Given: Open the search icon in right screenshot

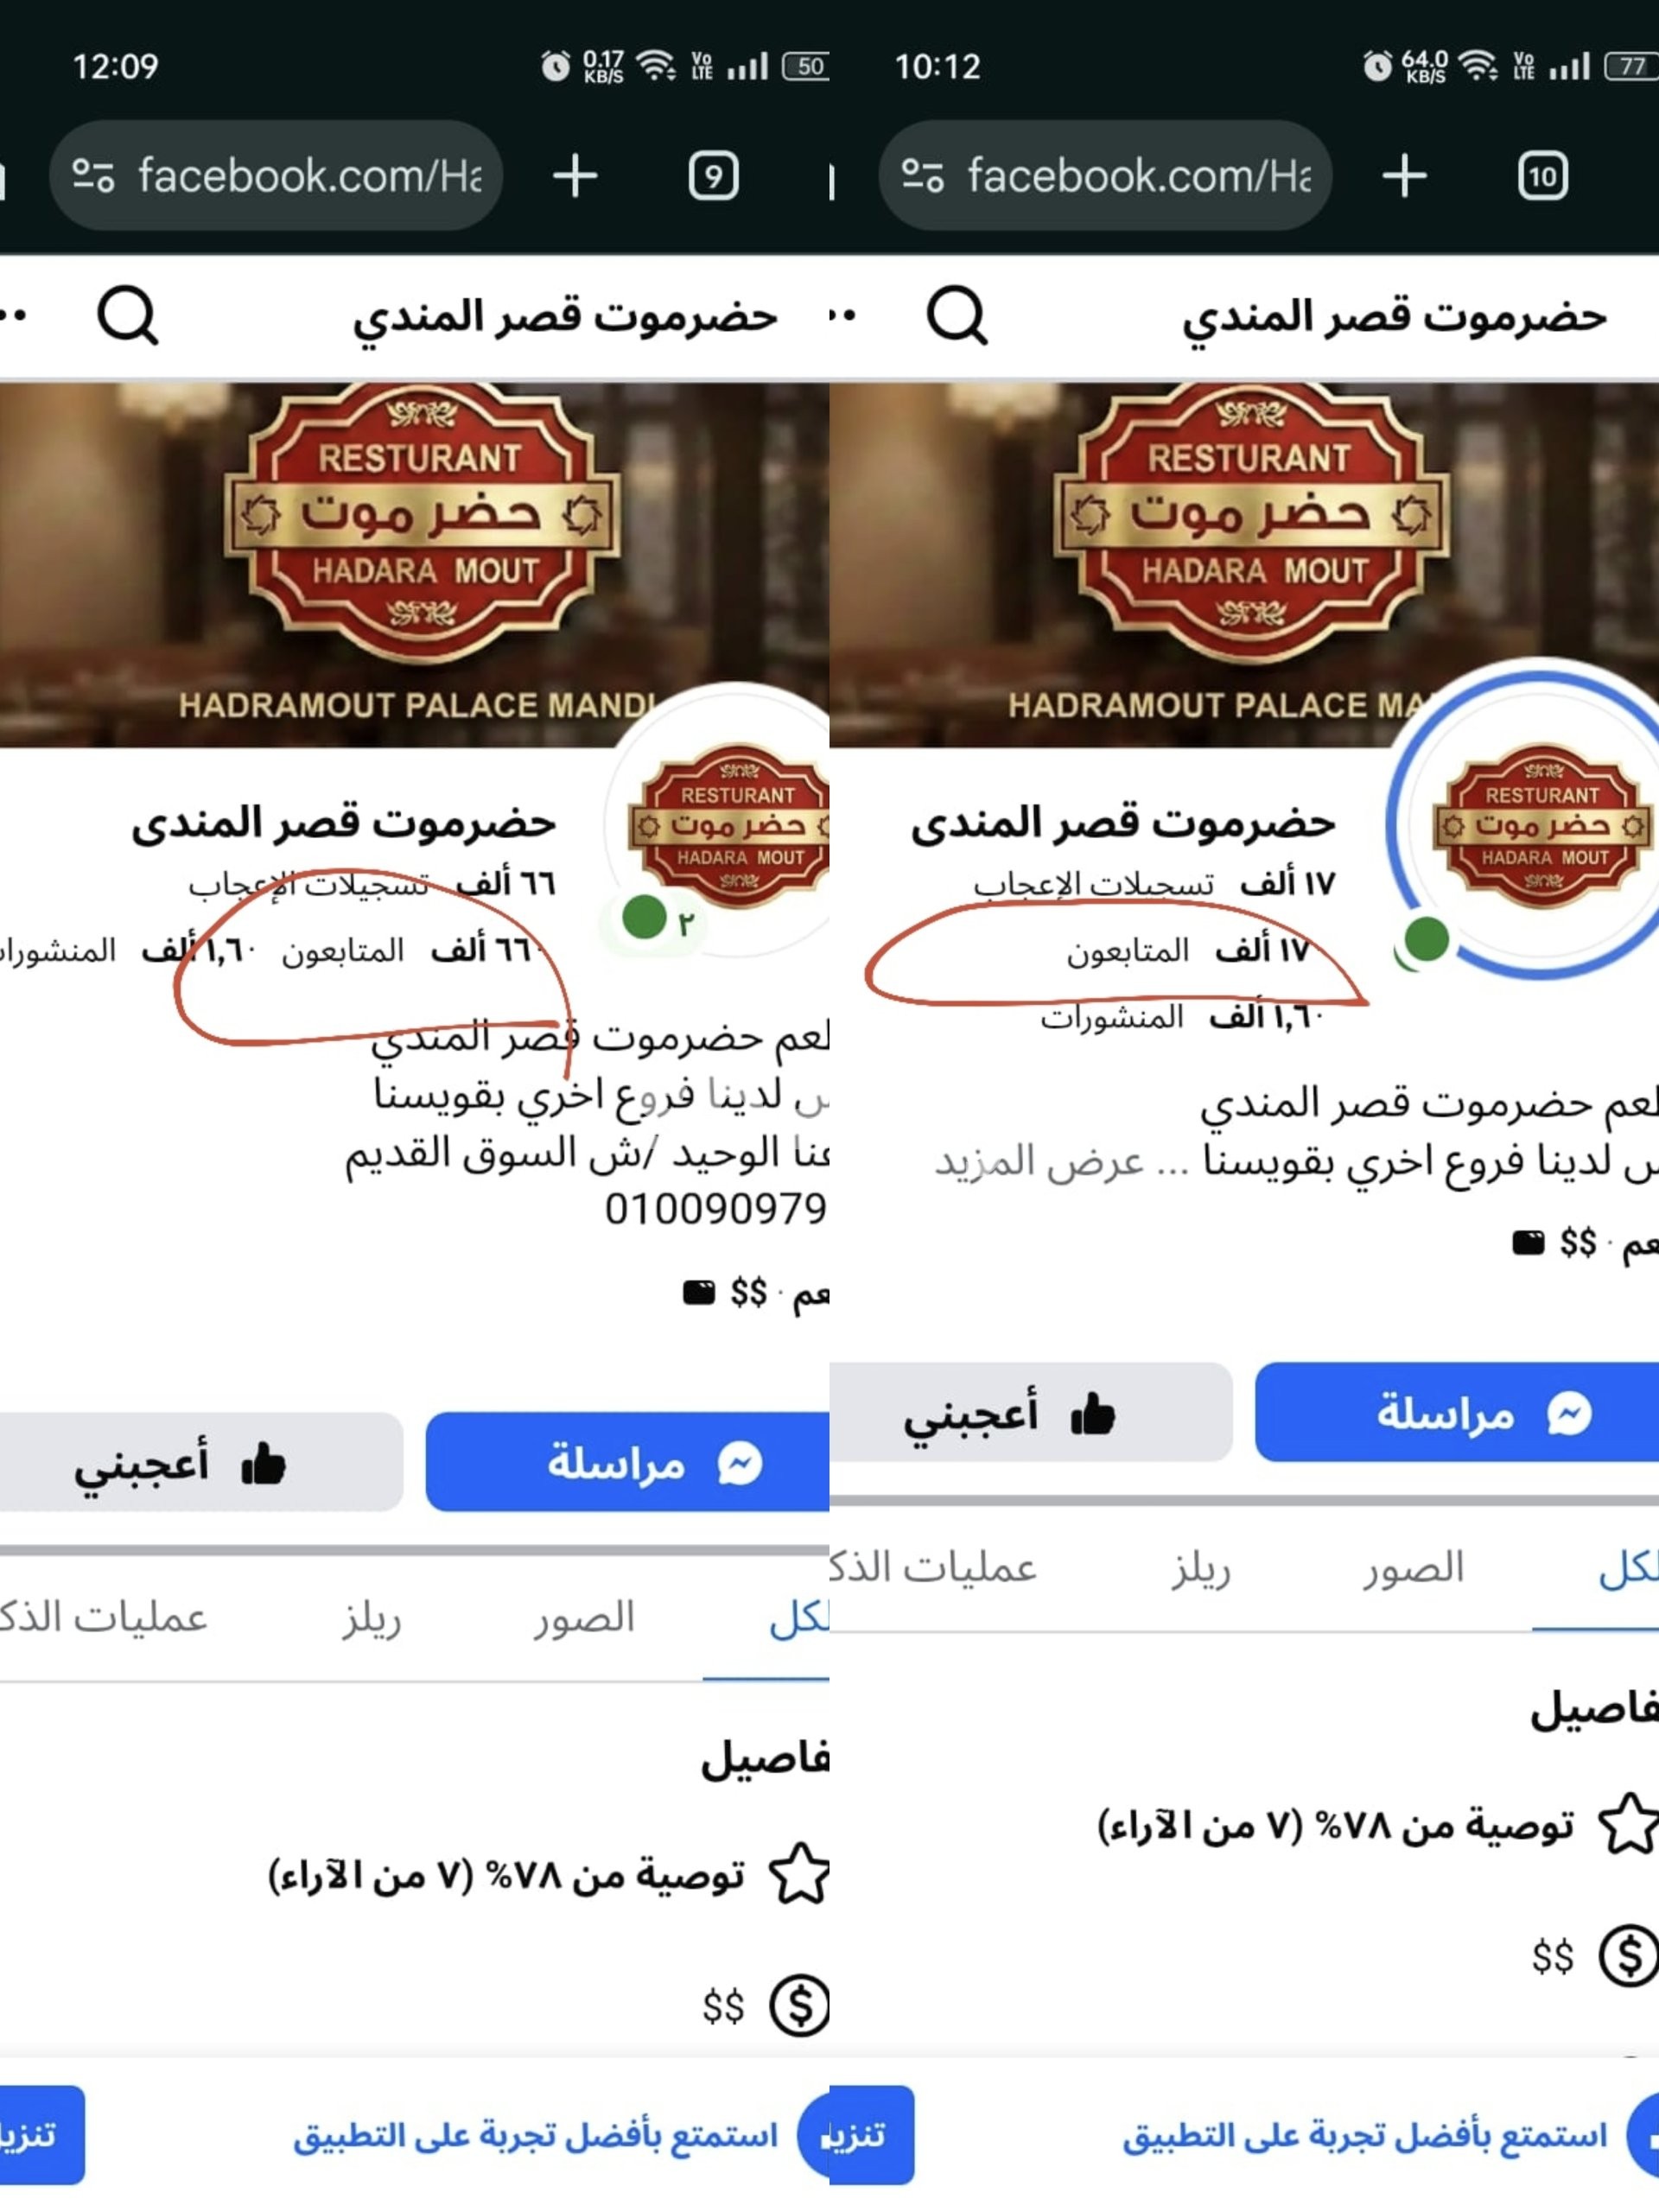Looking at the screenshot, I should click(957, 316).
